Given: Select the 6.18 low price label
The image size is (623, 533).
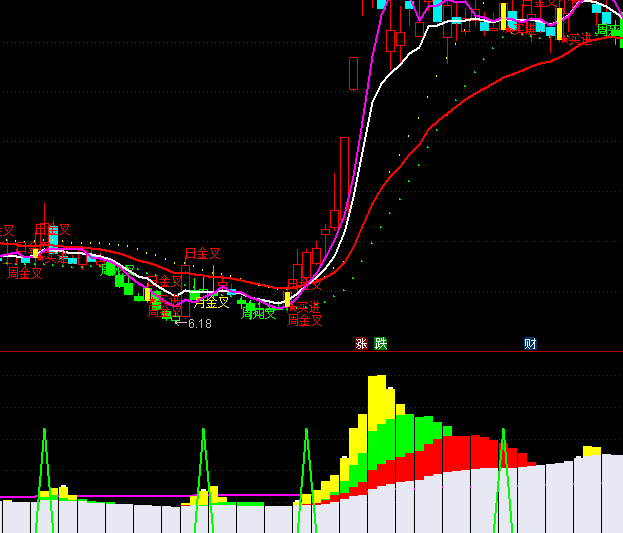Looking at the screenshot, I should coord(199,324).
